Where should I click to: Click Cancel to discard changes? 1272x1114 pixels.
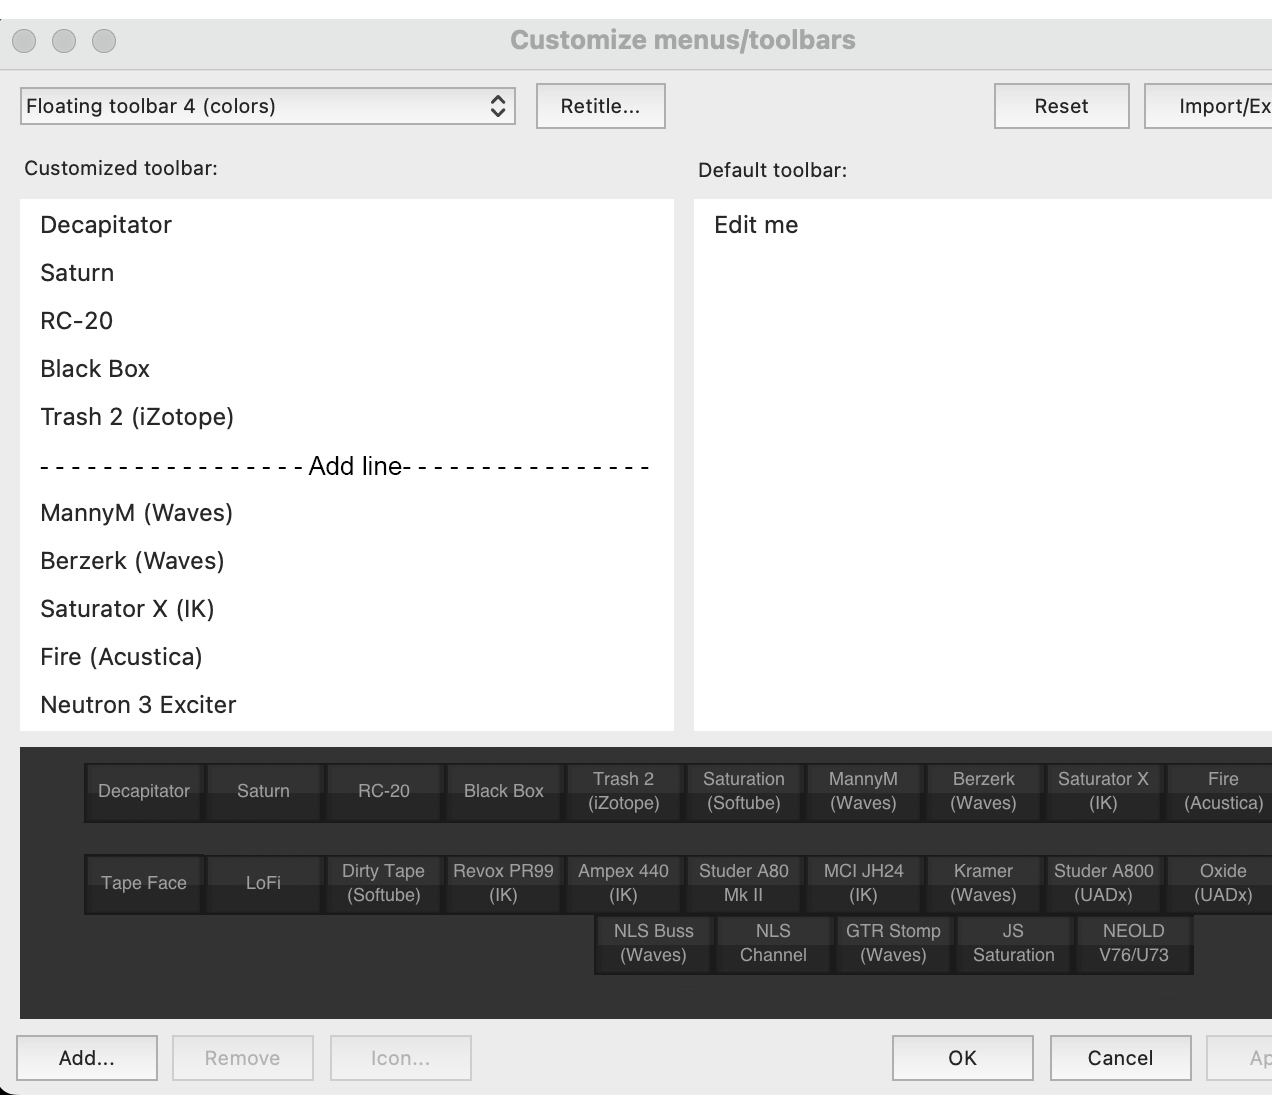(1120, 1058)
